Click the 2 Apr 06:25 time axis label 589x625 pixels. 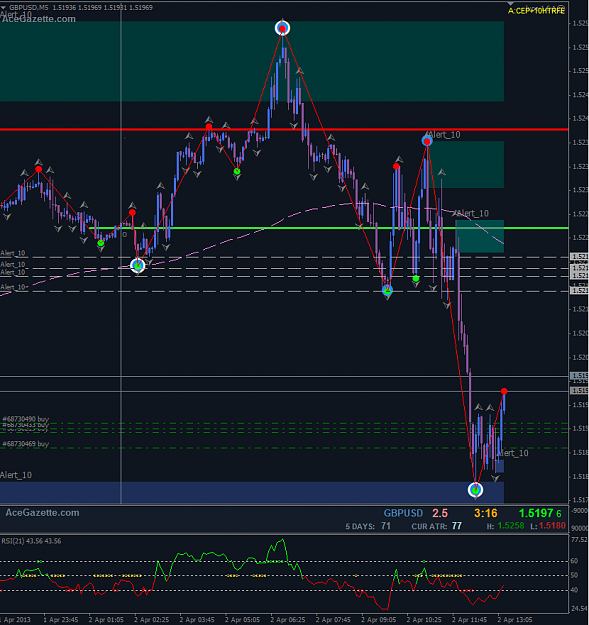pos(288,620)
